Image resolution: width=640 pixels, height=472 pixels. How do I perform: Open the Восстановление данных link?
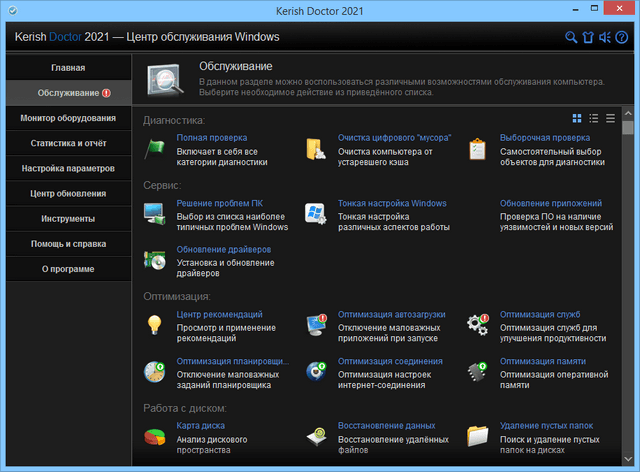[x=386, y=425]
